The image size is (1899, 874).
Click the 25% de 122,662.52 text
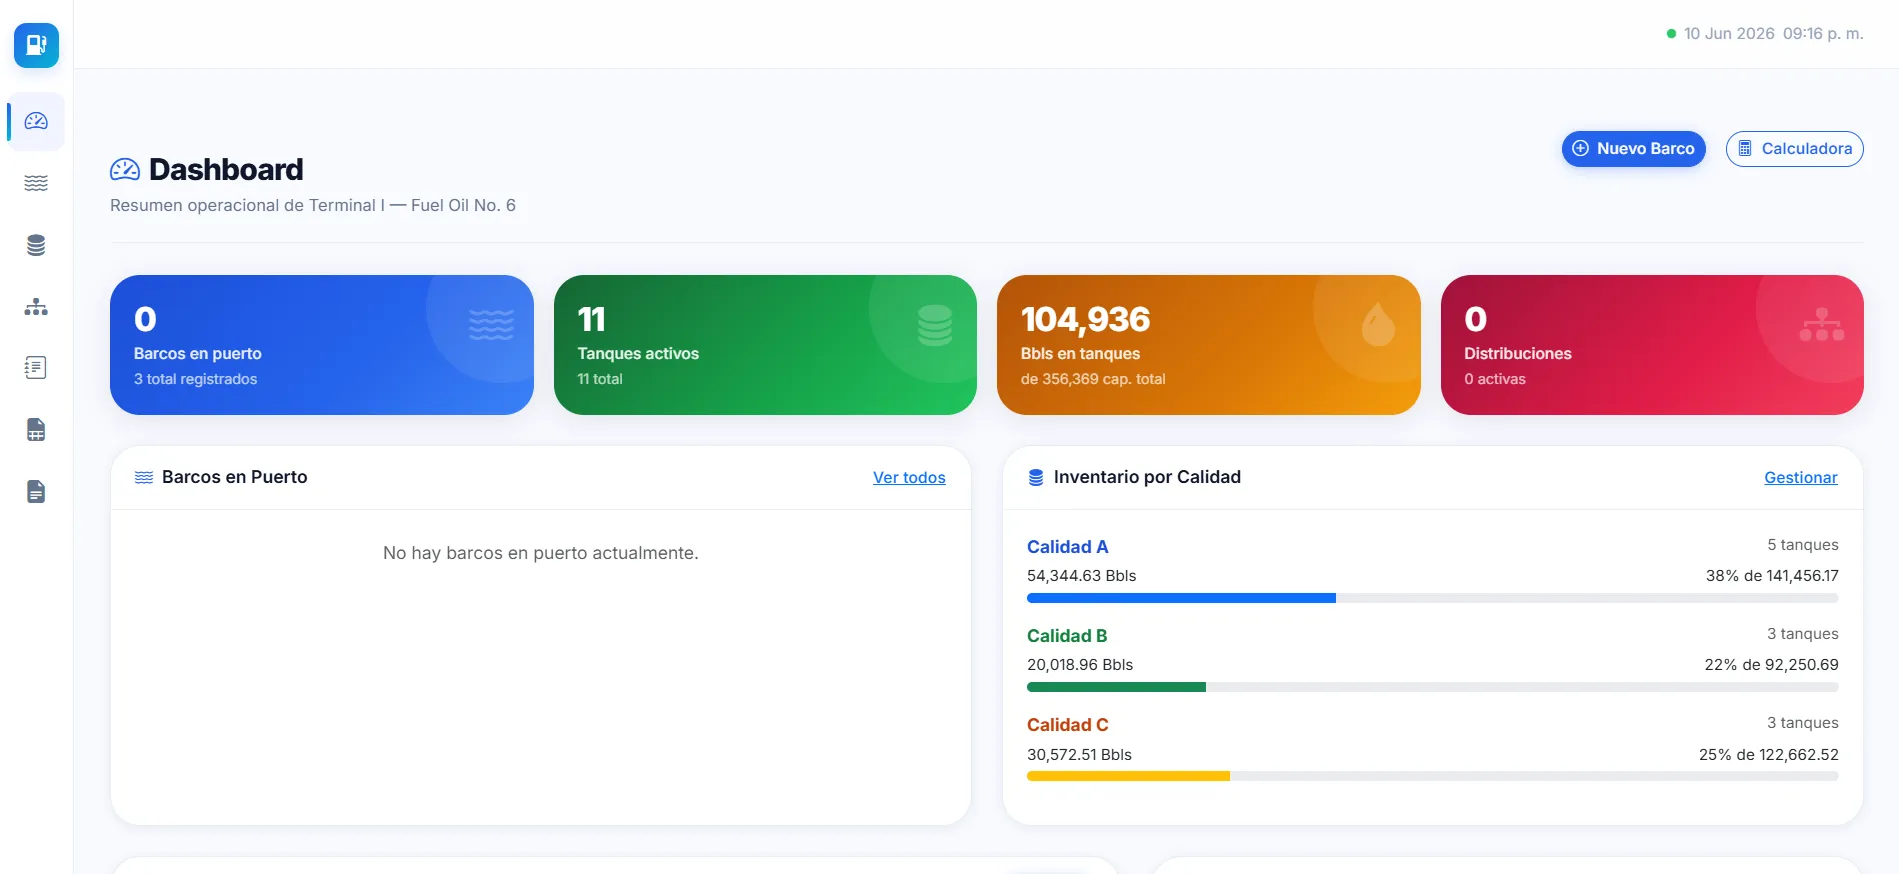coord(1768,755)
